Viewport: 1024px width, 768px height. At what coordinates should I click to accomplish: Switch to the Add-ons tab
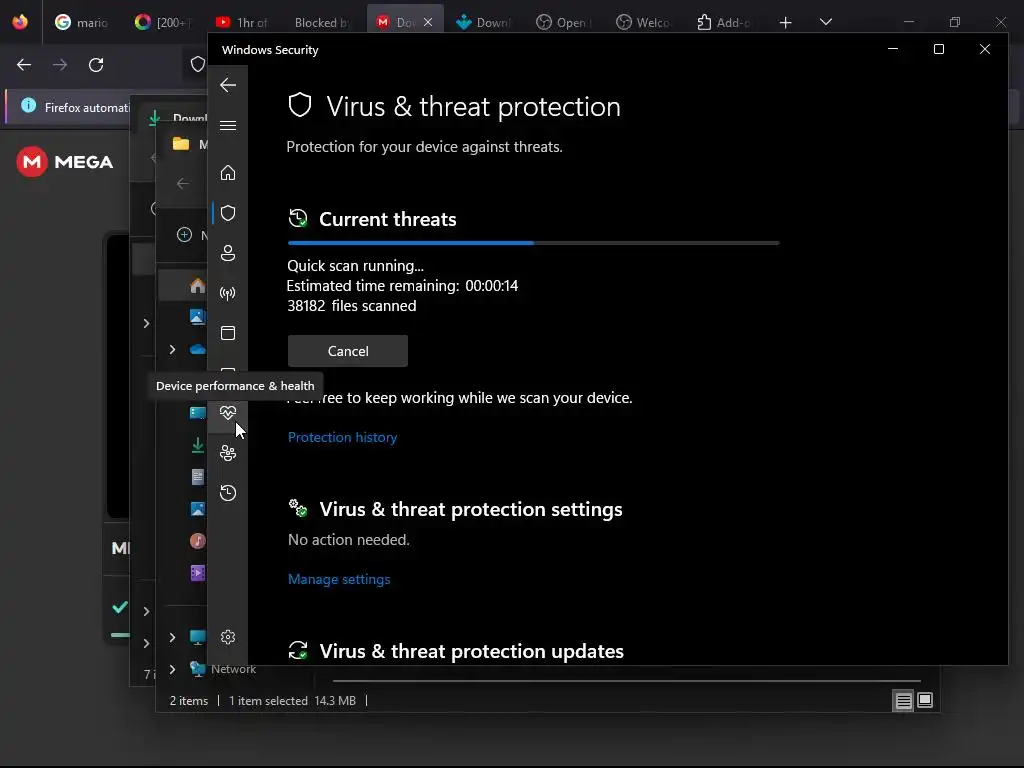[724, 22]
